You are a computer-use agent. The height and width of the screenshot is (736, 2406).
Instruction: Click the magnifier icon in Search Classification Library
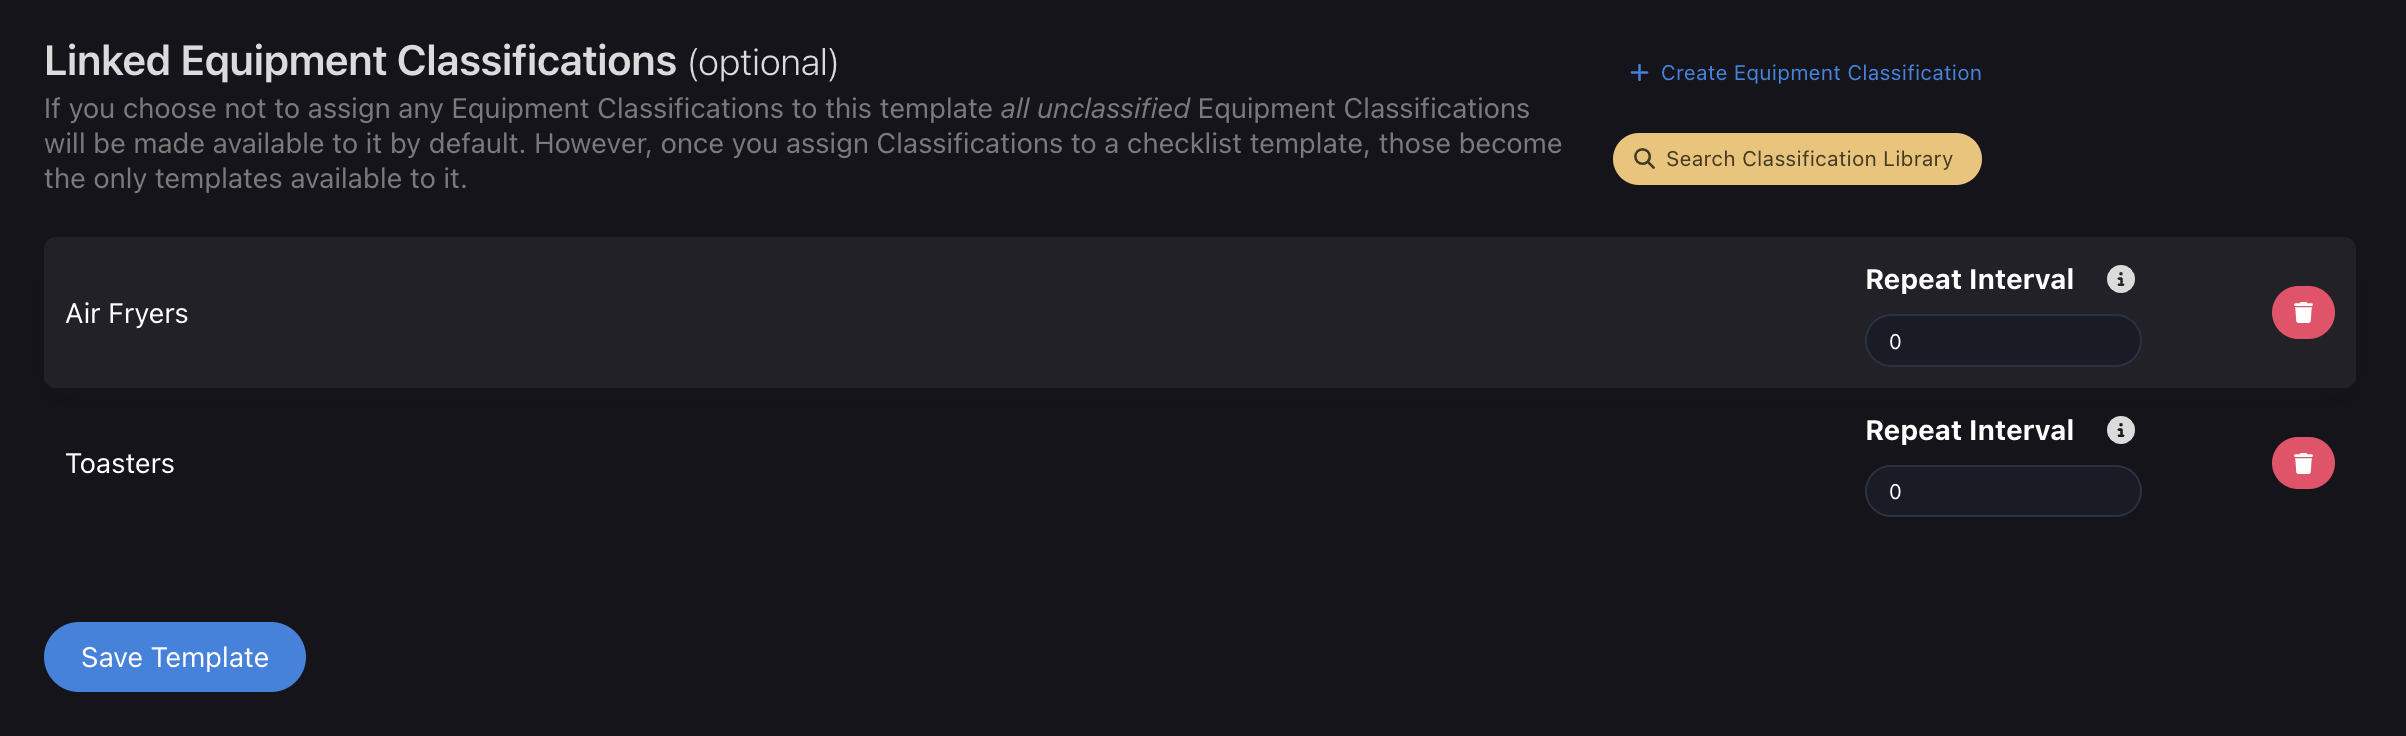pos(1644,159)
